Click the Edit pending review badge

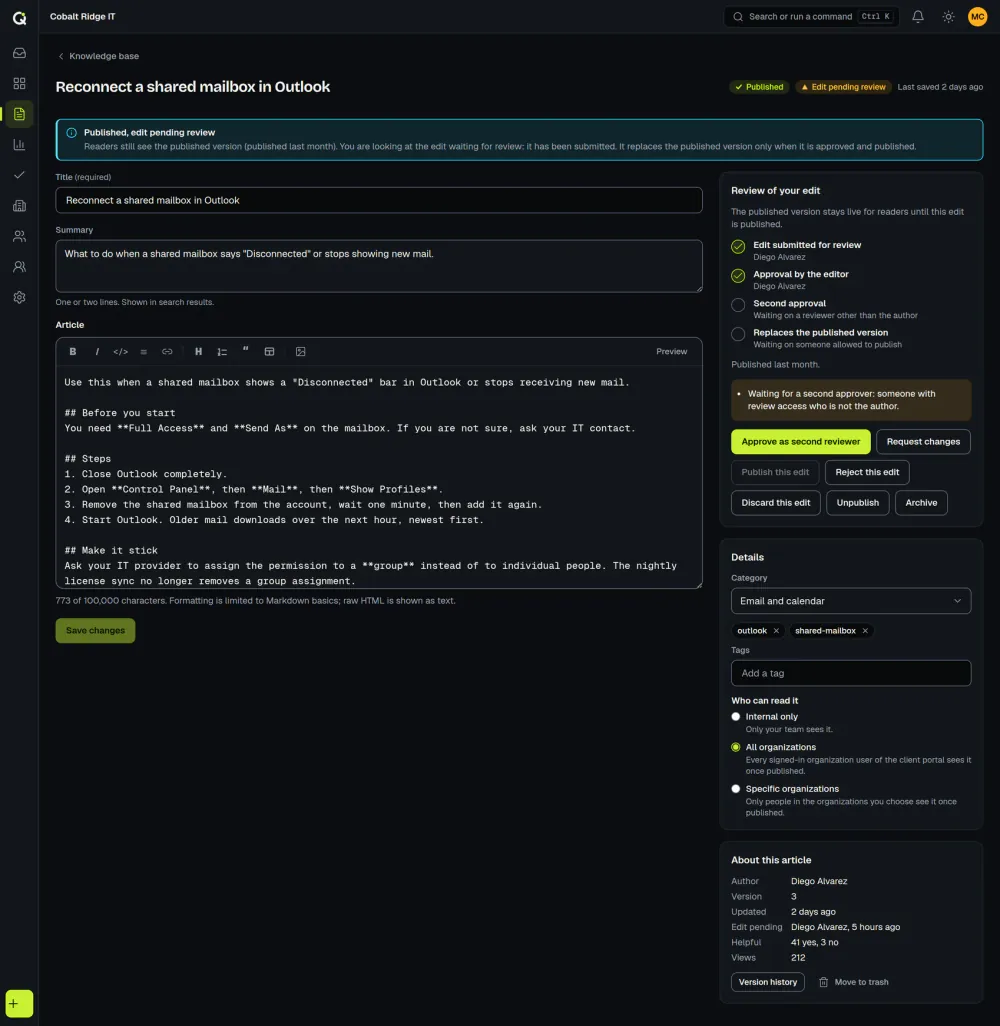click(843, 87)
